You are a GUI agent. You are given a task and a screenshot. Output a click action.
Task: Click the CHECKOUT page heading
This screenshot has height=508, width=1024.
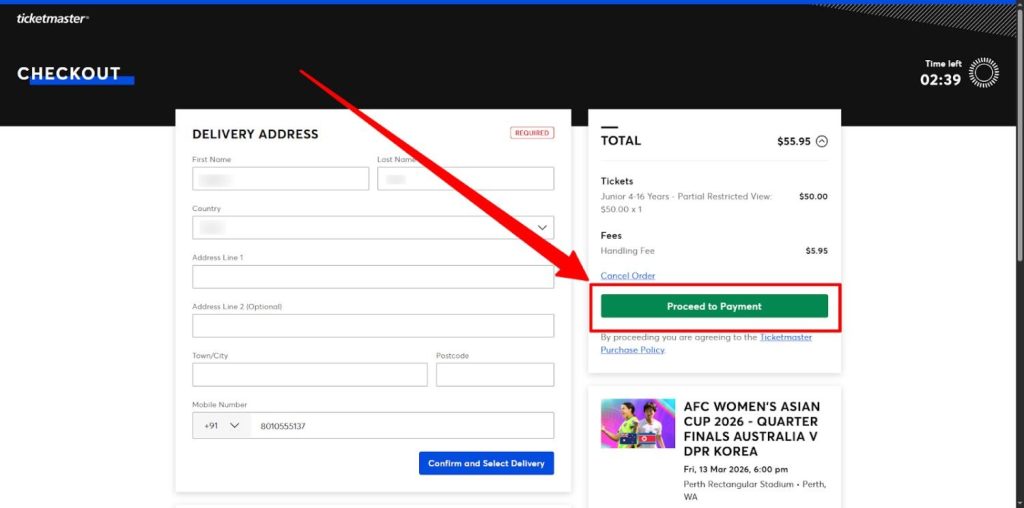[69, 73]
